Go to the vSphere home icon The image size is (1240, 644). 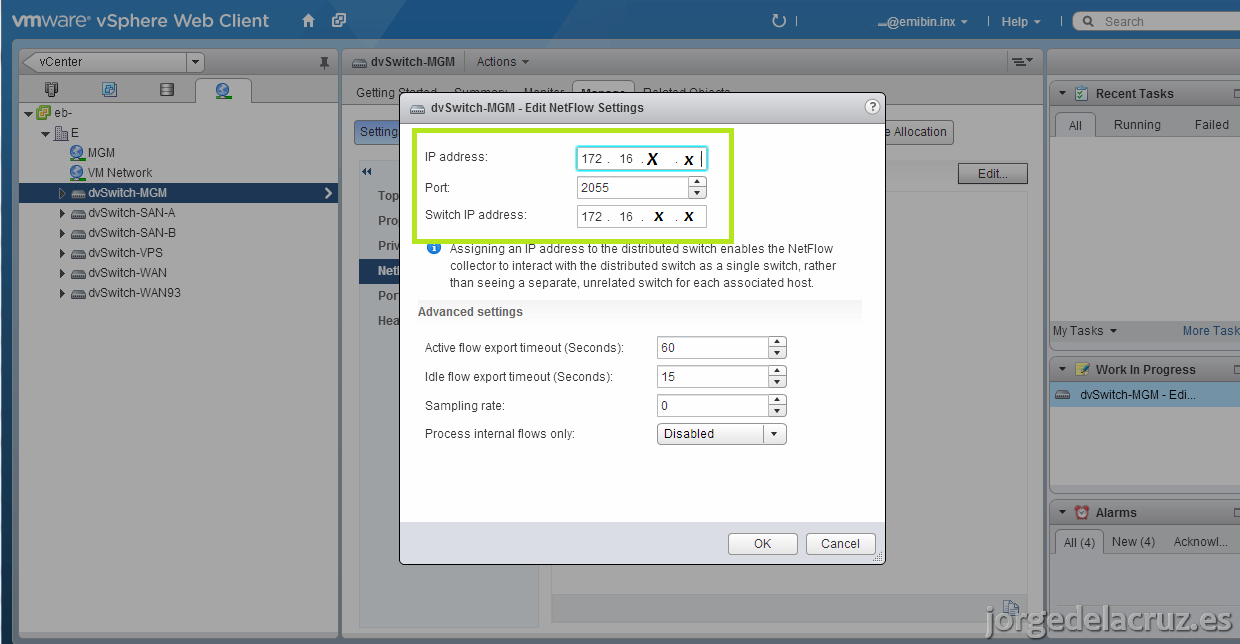(308, 21)
